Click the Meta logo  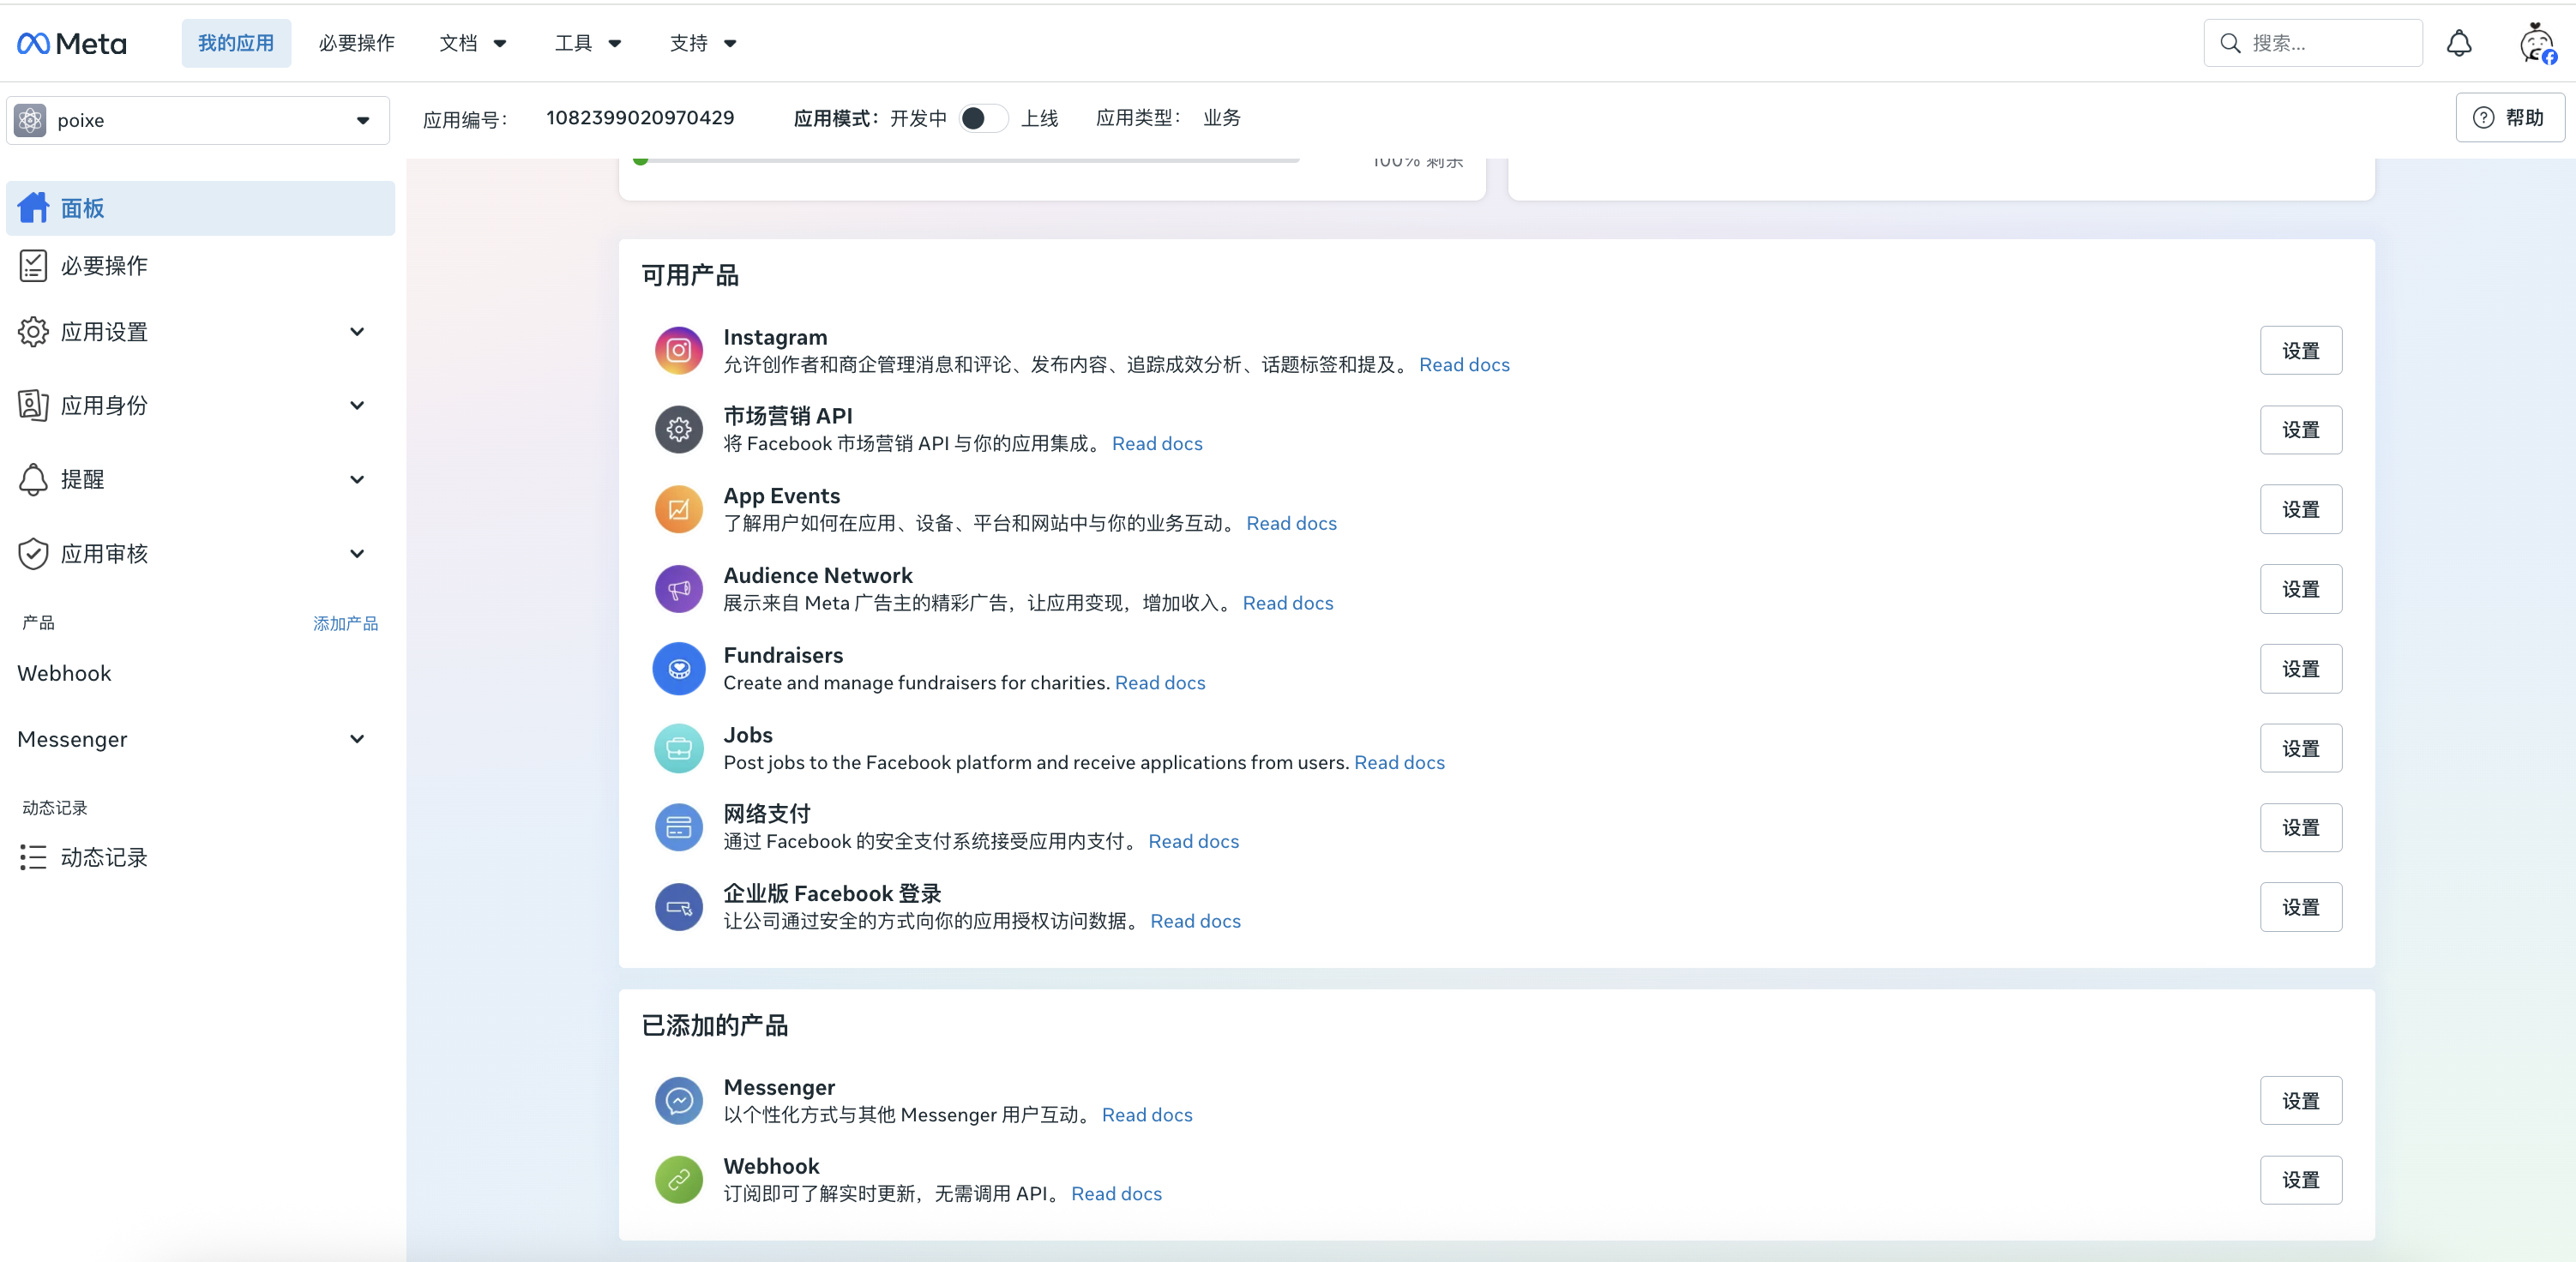click(72, 43)
